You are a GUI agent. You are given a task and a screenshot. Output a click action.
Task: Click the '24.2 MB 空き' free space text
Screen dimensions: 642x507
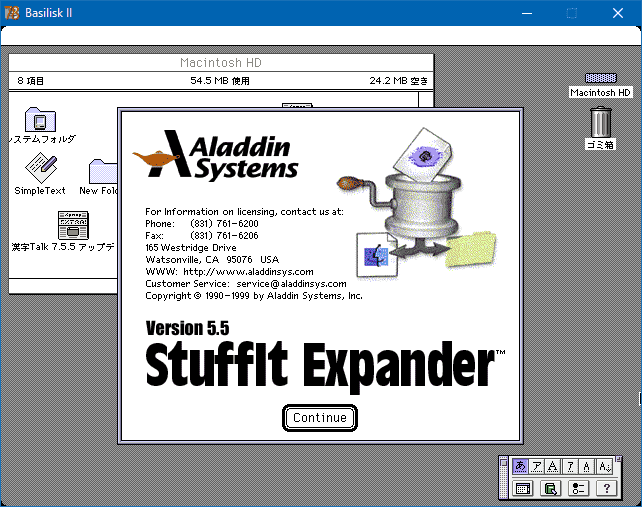pyautogui.click(x=398, y=81)
